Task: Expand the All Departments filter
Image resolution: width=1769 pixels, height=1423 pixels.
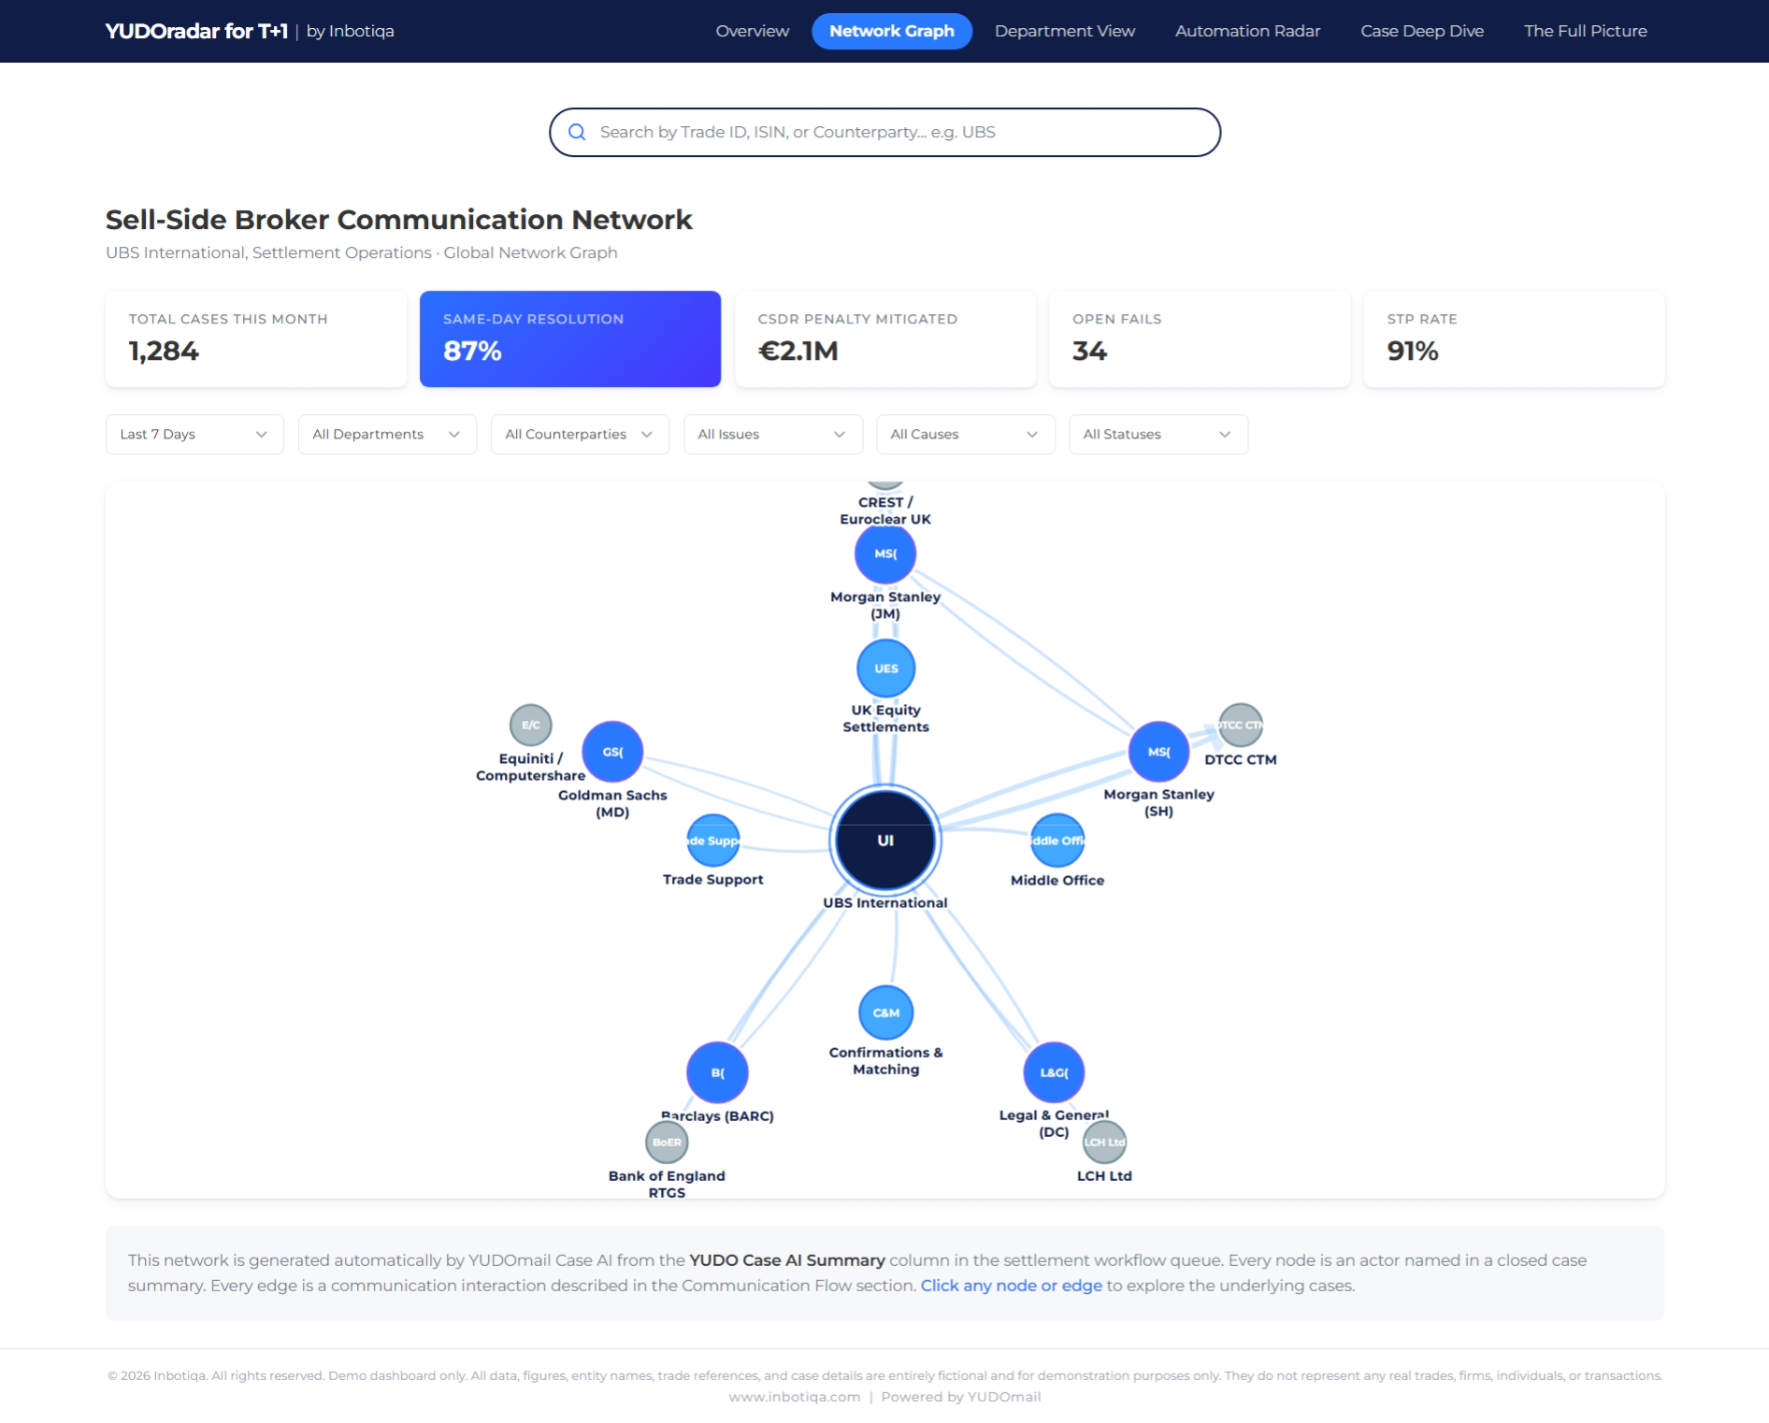Action: pyautogui.click(x=386, y=434)
